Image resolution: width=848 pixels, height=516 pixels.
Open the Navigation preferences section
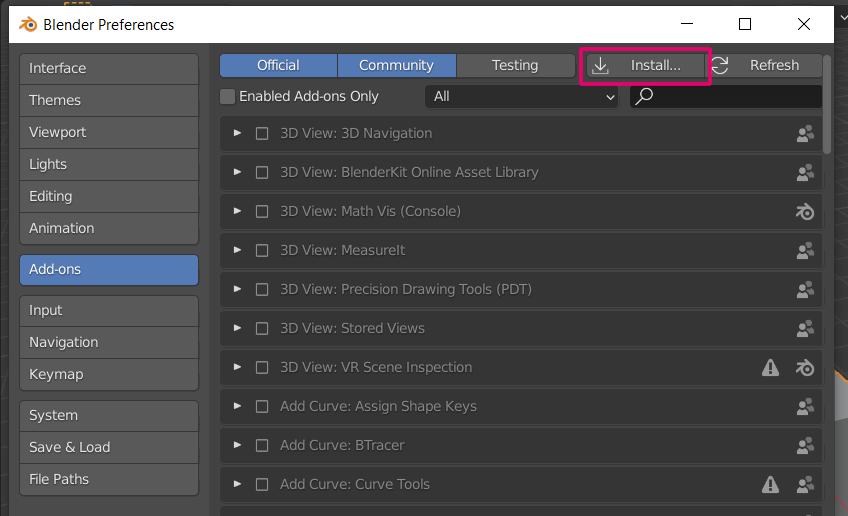pos(109,343)
